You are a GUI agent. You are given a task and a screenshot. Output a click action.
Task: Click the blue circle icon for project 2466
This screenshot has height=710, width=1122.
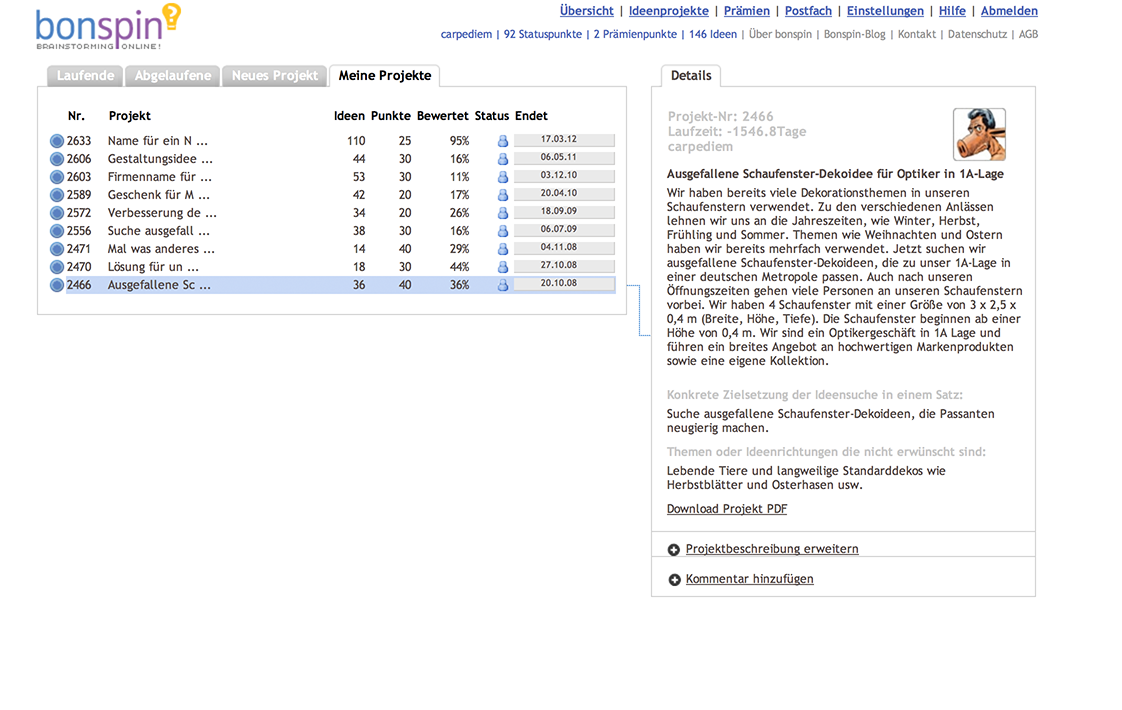57,285
